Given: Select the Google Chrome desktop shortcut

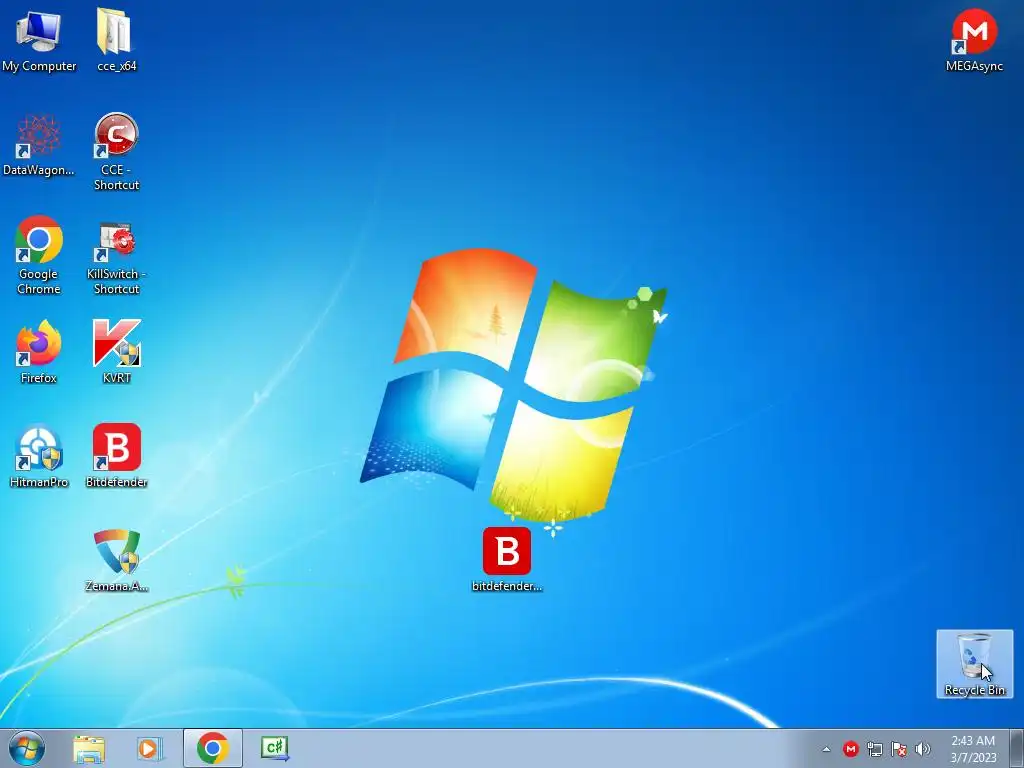Looking at the screenshot, I should [x=39, y=255].
